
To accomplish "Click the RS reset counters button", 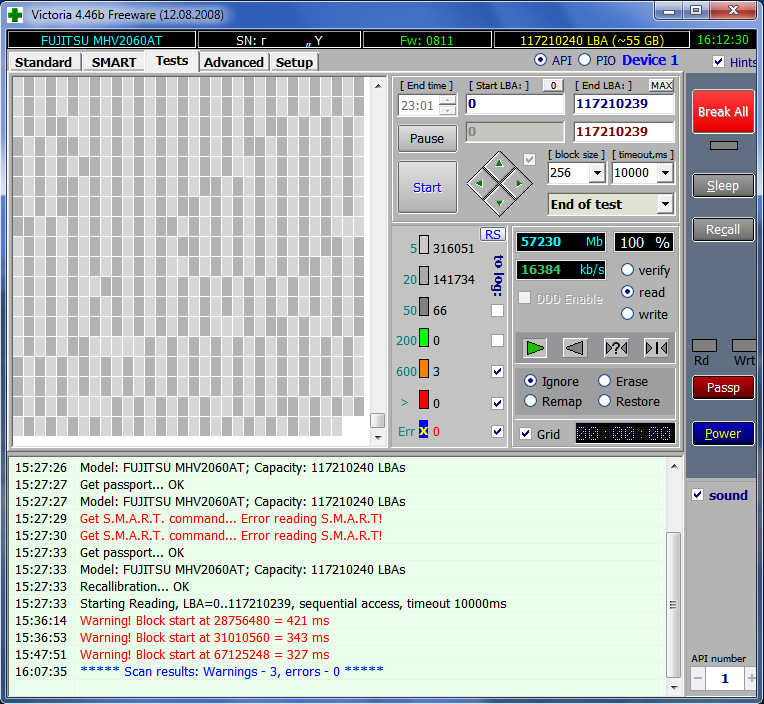I will (492, 234).
